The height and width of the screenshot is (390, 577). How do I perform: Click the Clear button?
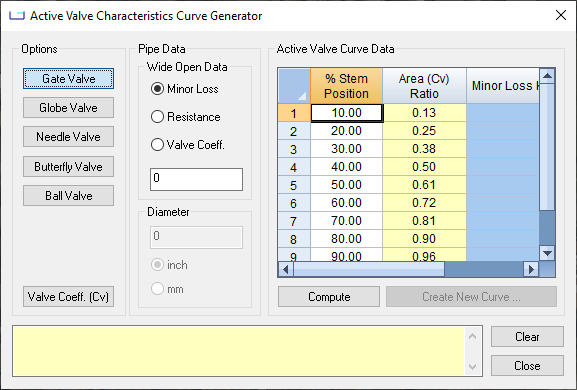(x=527, y=336)
